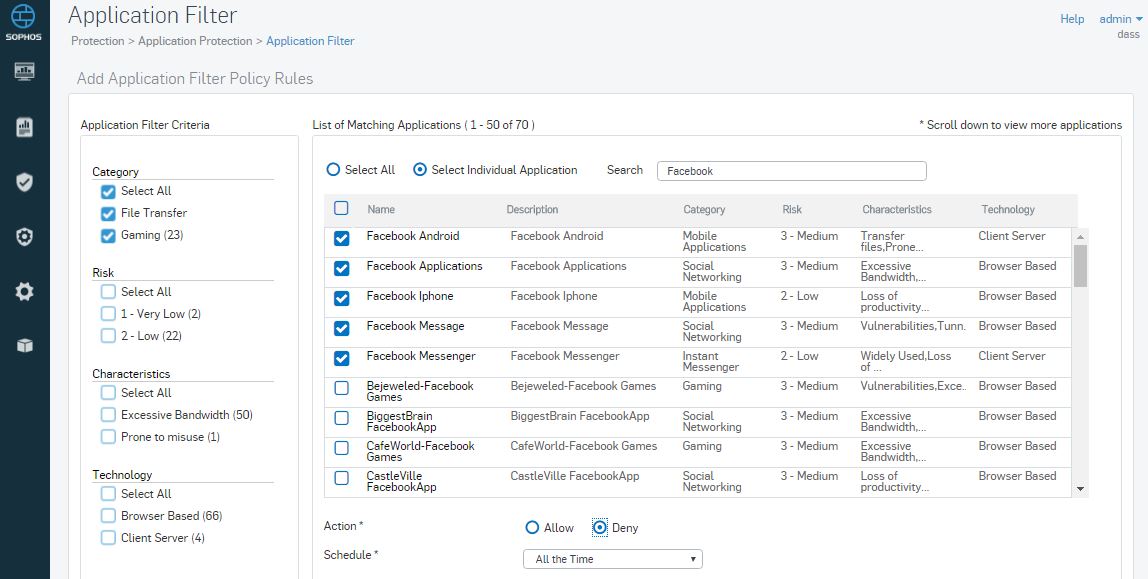1148x579 pixels.
Task: Check the Bejeweled-Facebook Games row
Action: pos(341,388)
